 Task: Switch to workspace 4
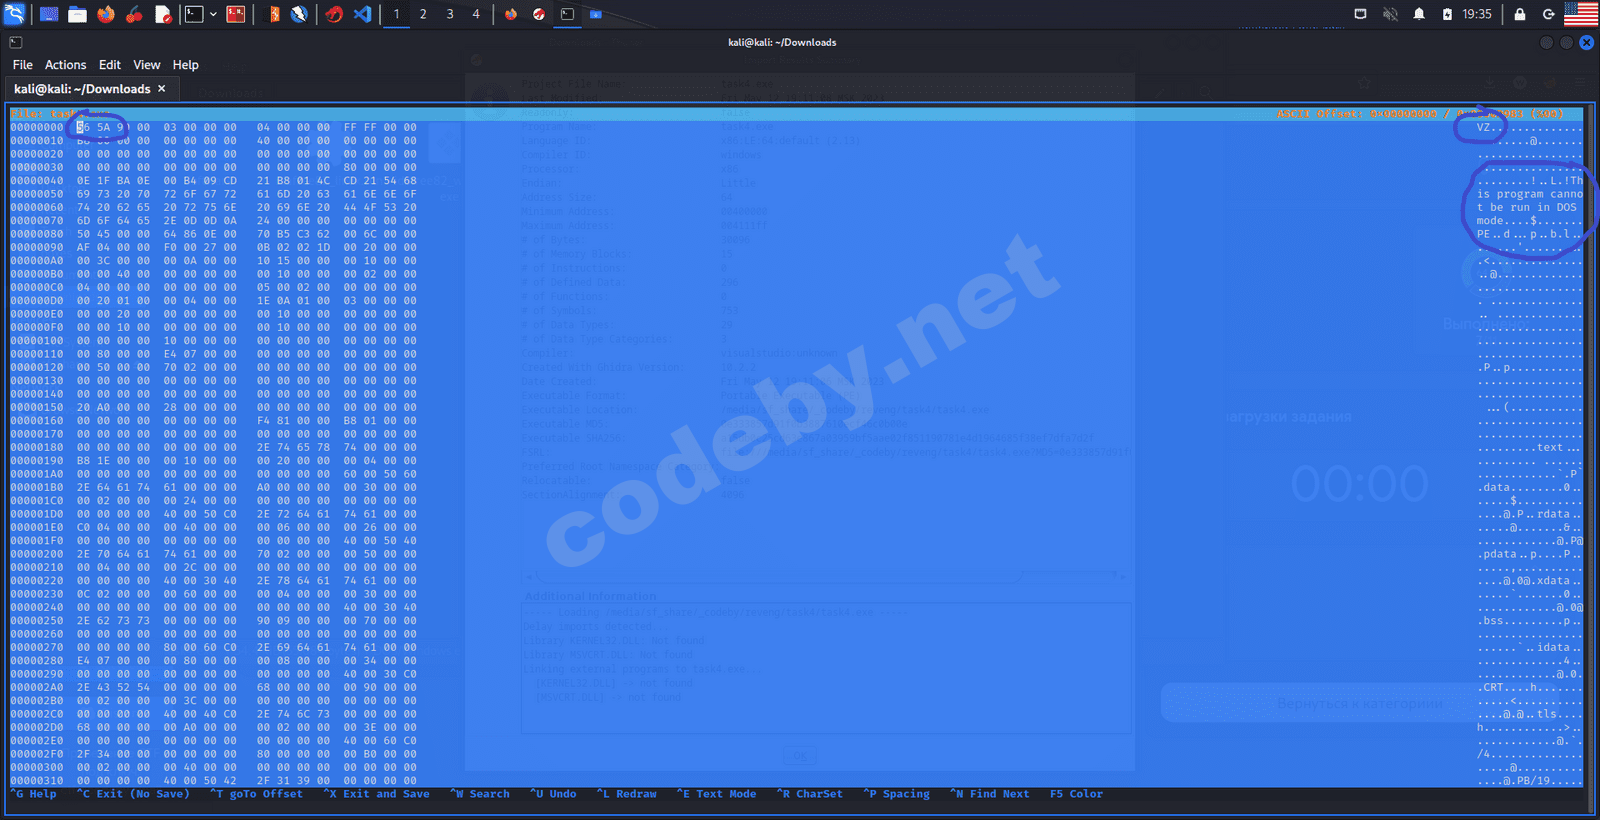[476, 14]
